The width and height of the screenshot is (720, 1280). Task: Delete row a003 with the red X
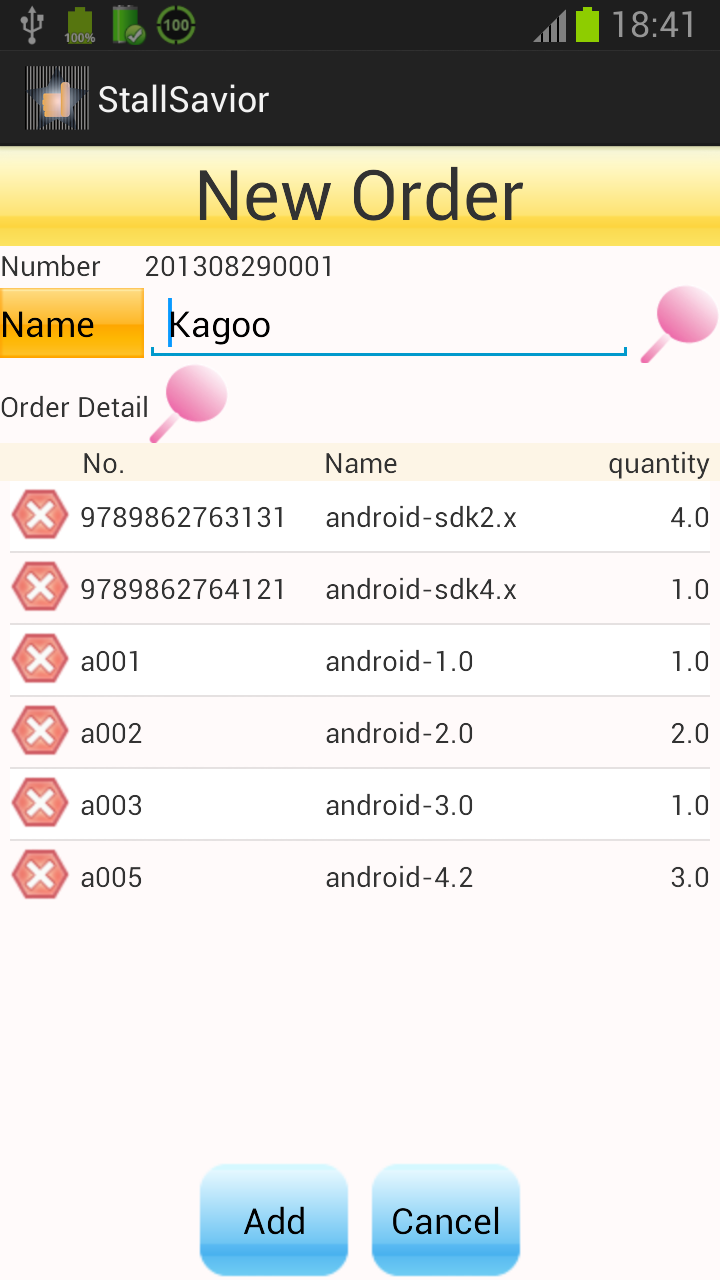pos(40,804)
